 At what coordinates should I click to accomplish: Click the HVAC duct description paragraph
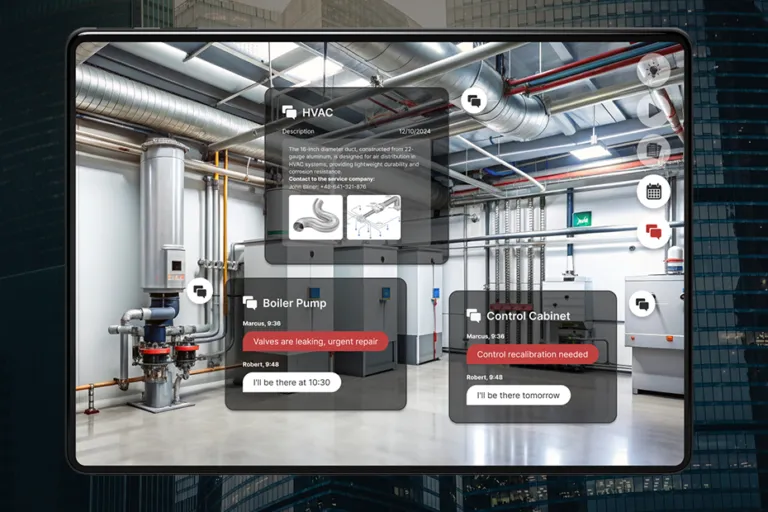(x=354, y=160)
